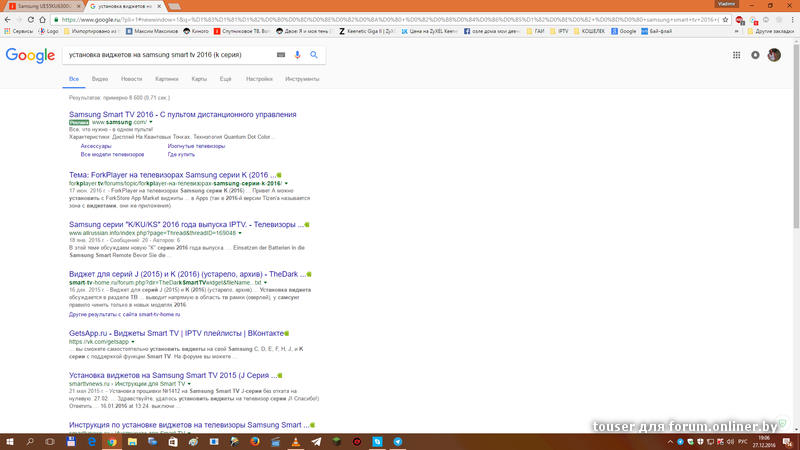
Task: Open Windows taskbar search
Action: coord(30,442)
